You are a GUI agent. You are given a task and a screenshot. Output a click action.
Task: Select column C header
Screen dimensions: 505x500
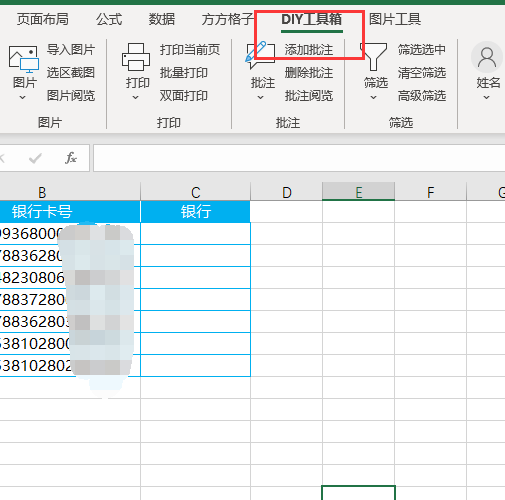point(196,192)
